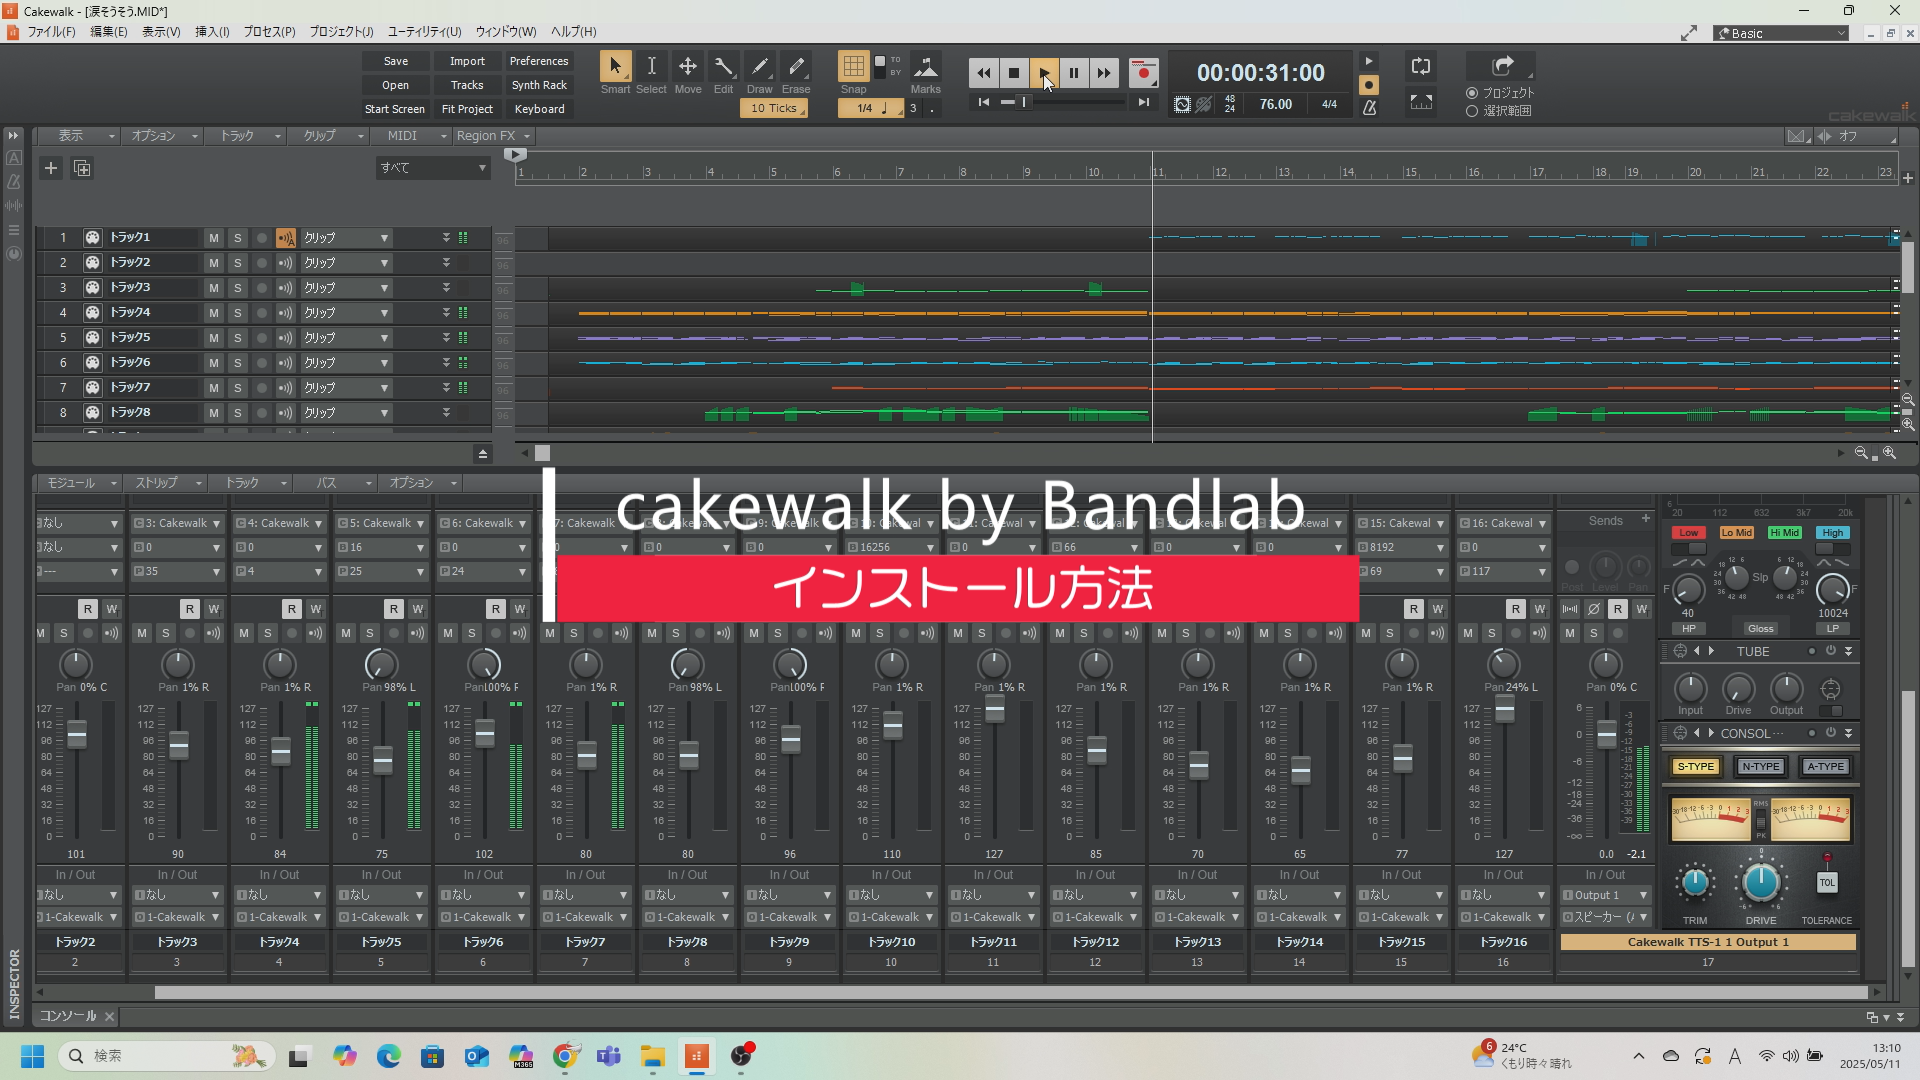Select the Smart tool
Viewport: 1920px width, 1080px height.
point(615,68)
